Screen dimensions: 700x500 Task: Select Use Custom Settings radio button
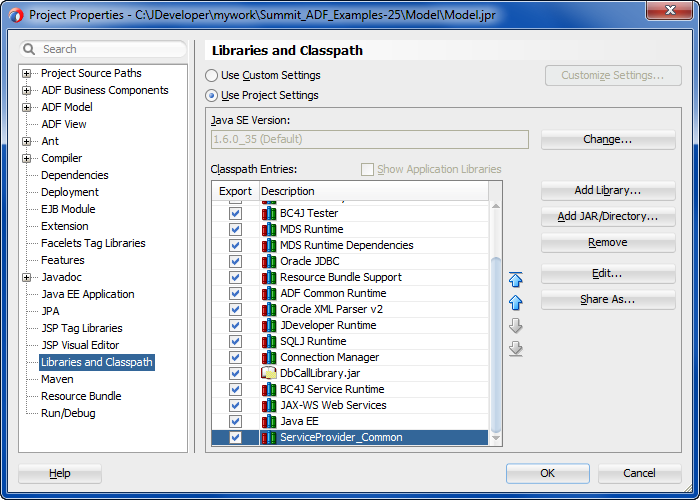pyautogui.click(x=212, y=75)
